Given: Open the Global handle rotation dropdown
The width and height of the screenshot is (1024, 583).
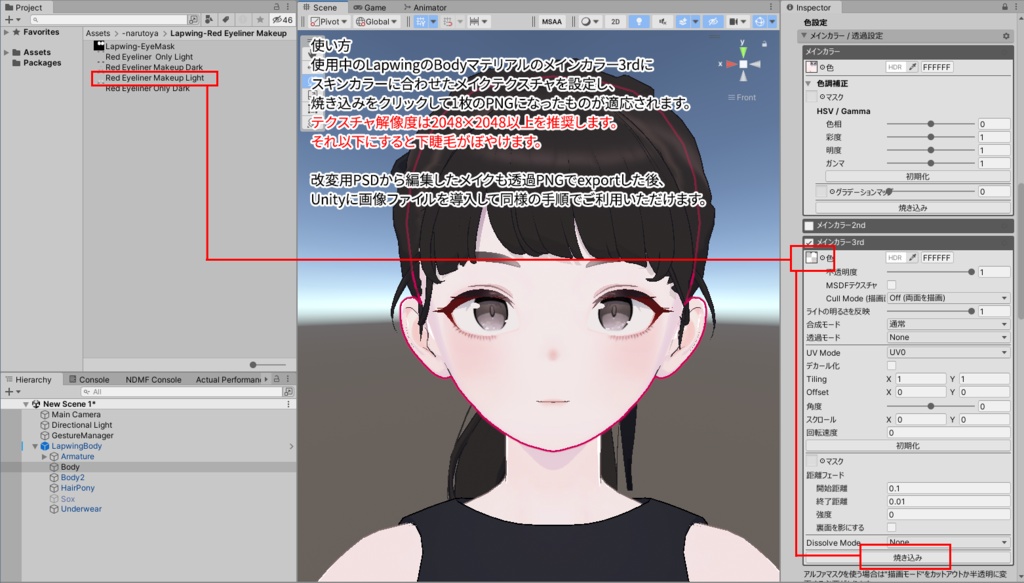Looking at the screenshot, I should coord(376,22).
